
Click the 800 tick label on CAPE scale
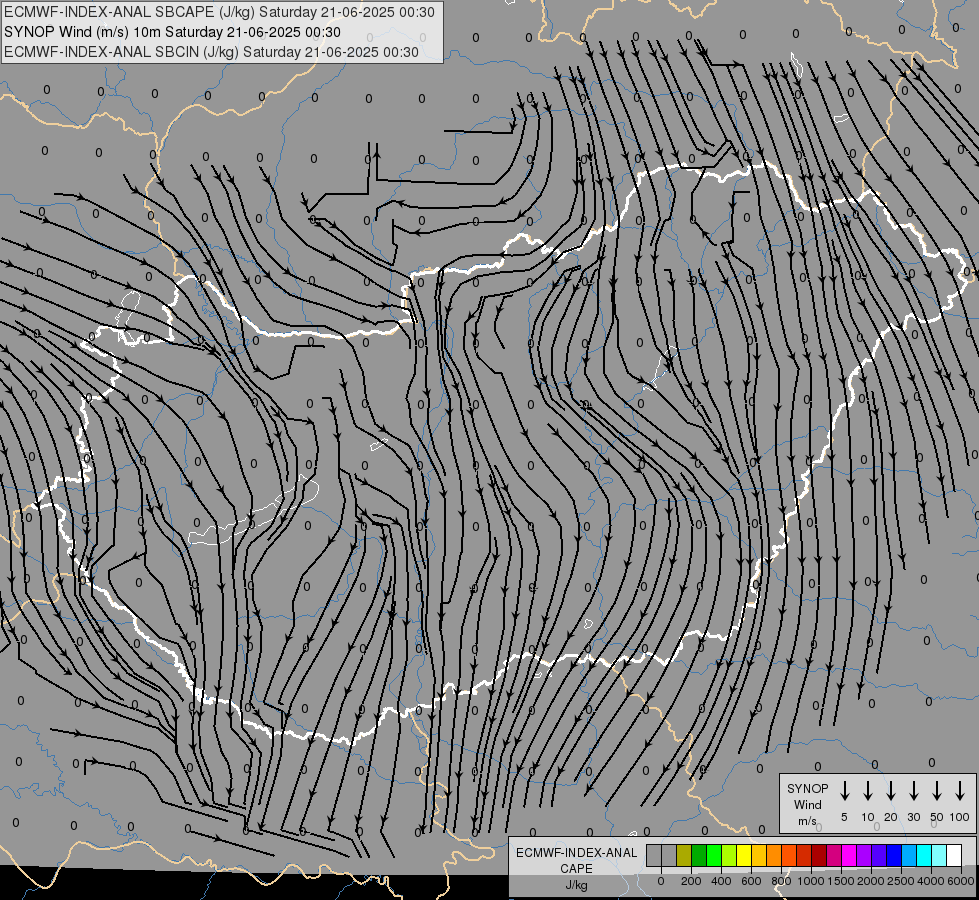point(781,881)
